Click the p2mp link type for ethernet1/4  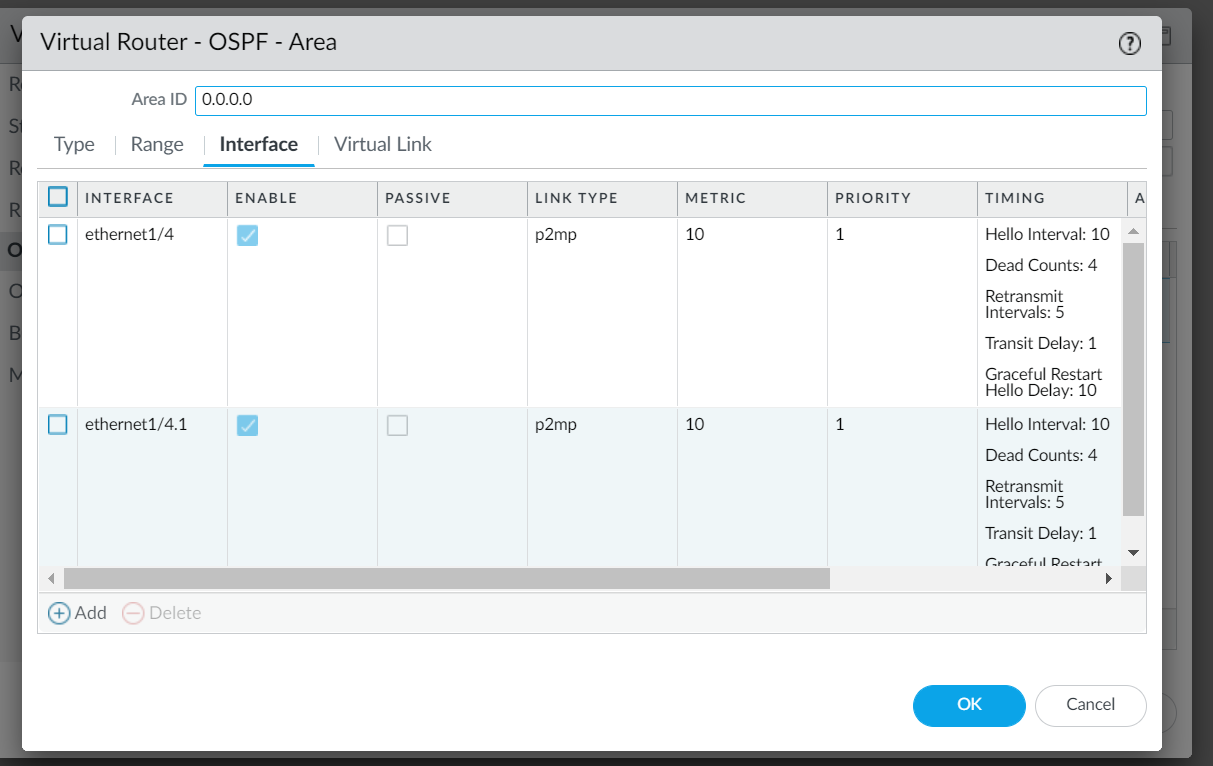(x=556, y=235)
